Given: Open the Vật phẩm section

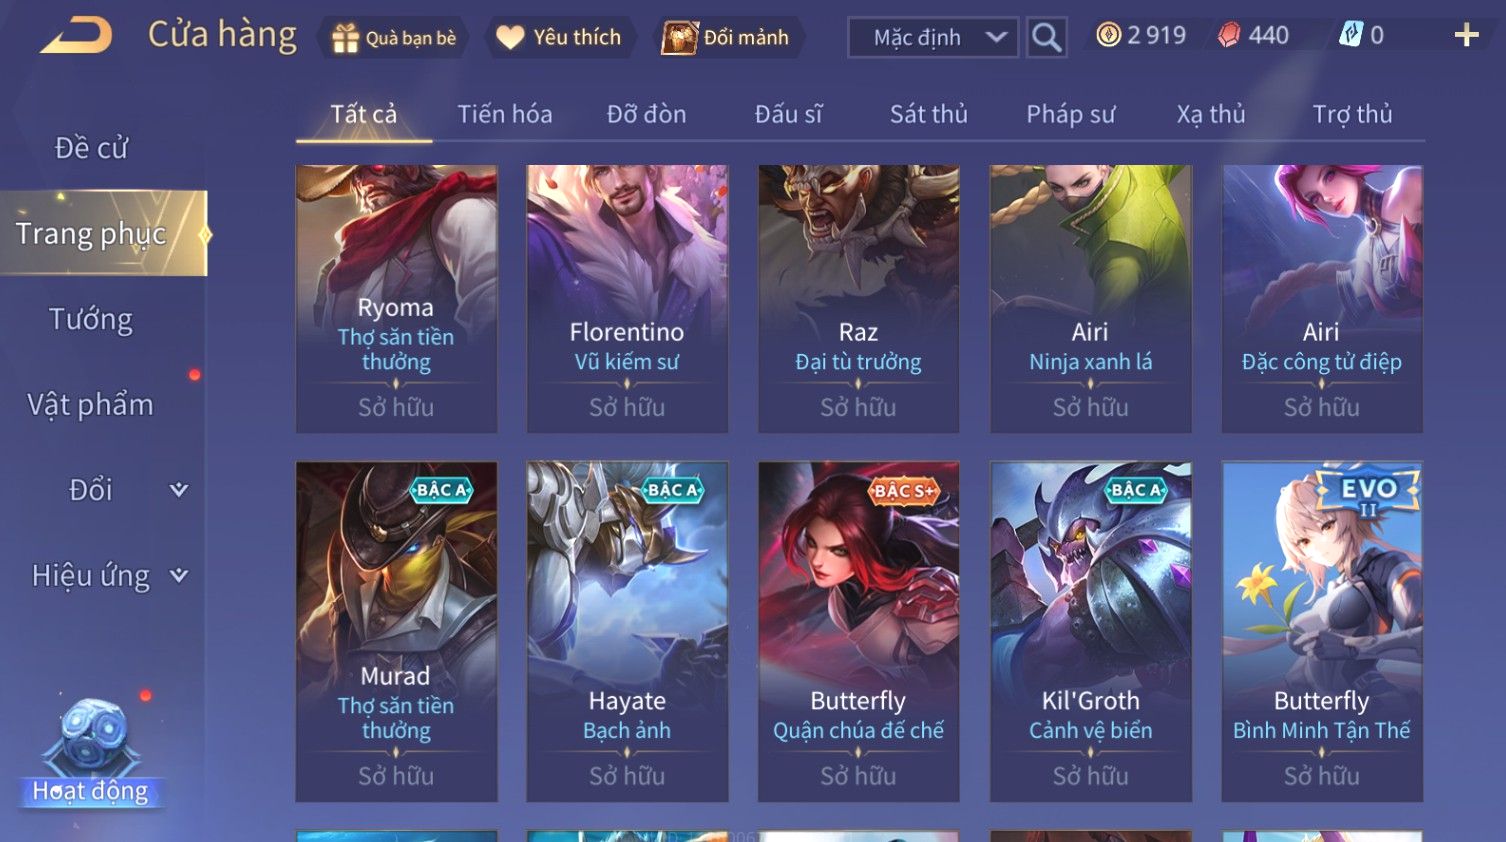Looking at the screenshot, I should 91,404.
